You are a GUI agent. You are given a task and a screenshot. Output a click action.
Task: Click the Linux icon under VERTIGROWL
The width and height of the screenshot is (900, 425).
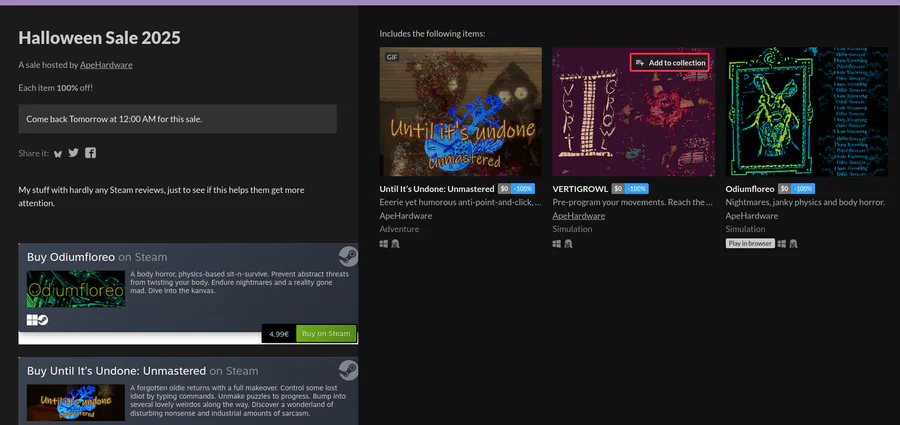[568, 244]
